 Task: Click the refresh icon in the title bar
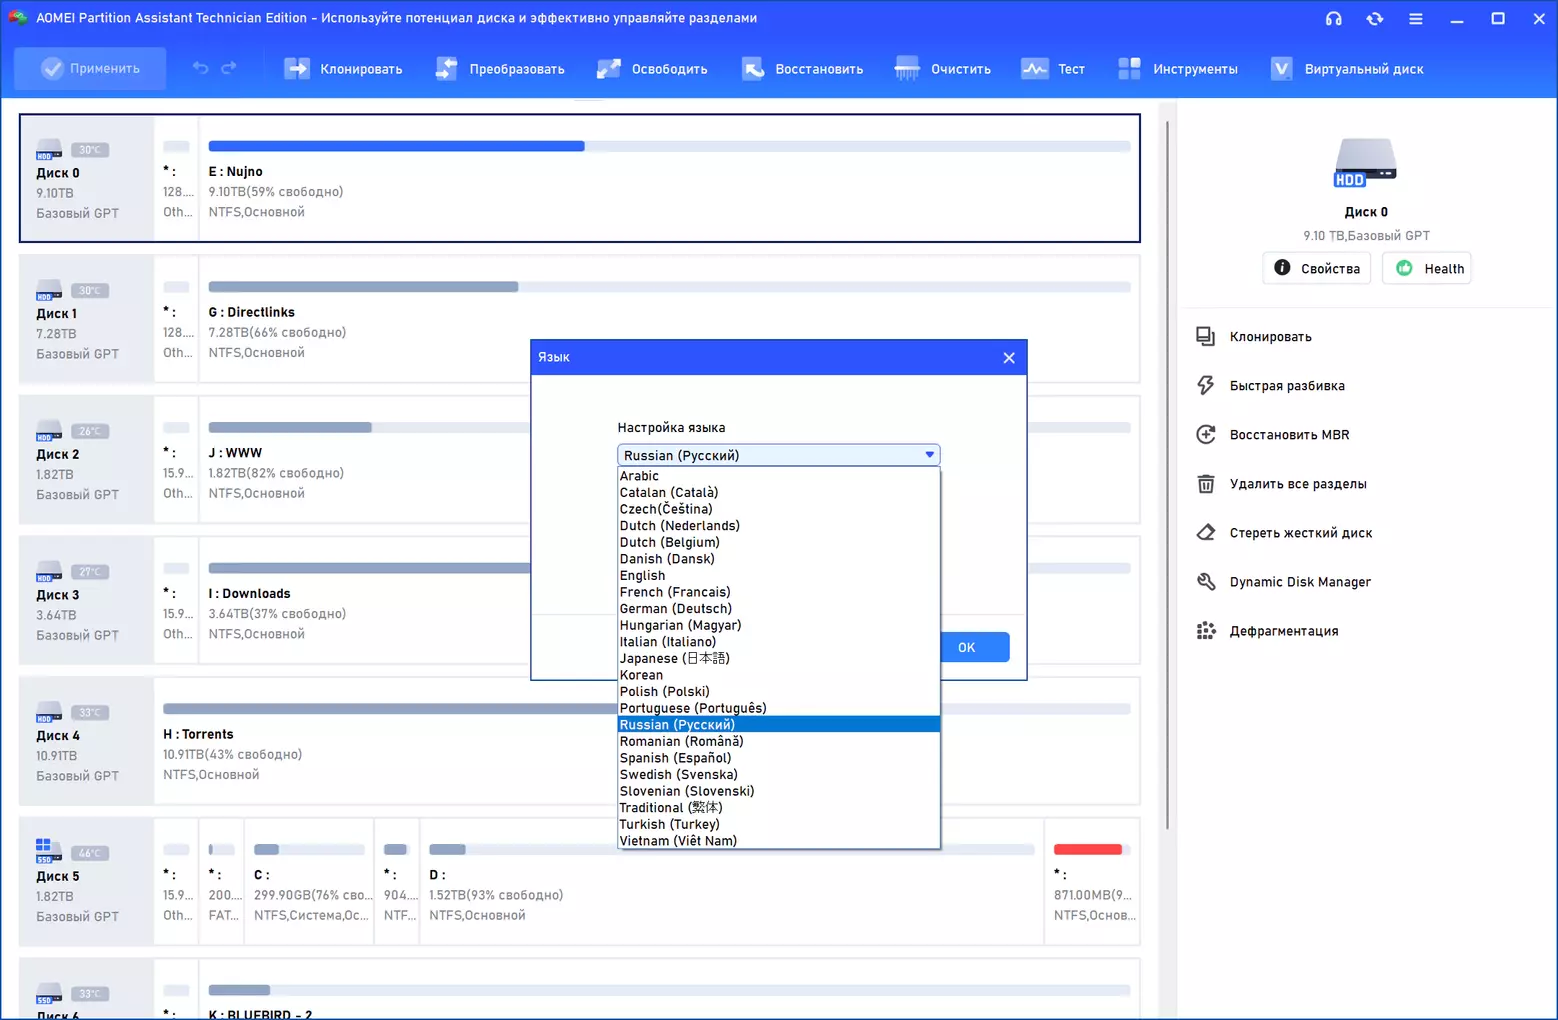1375,19
